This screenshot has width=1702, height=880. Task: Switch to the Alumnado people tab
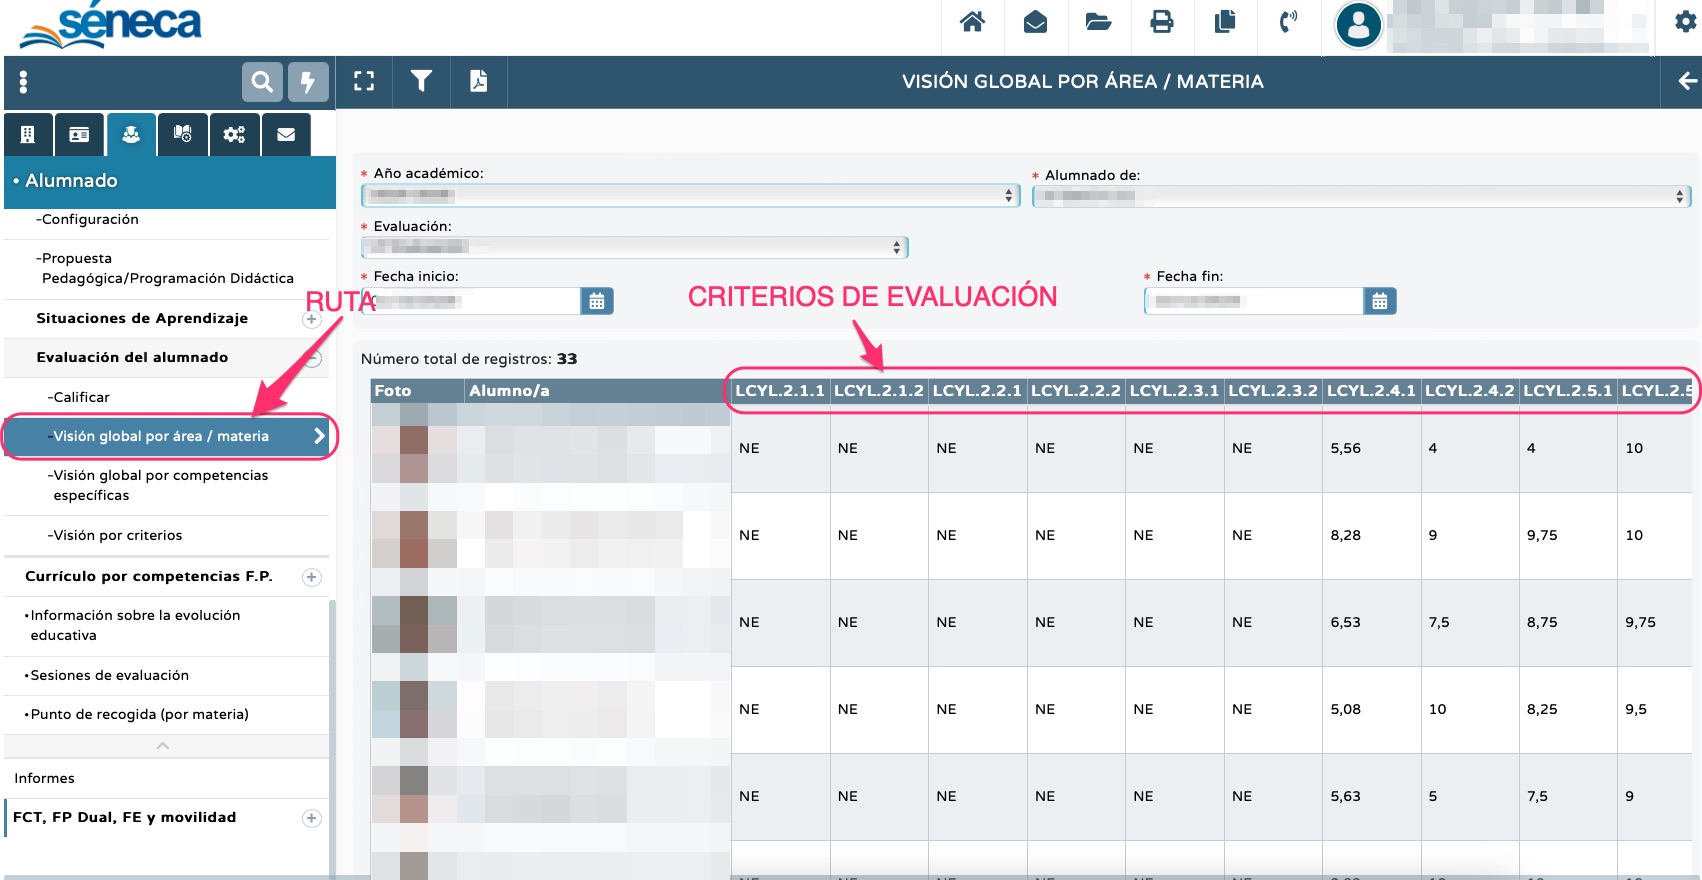point(131,134)
